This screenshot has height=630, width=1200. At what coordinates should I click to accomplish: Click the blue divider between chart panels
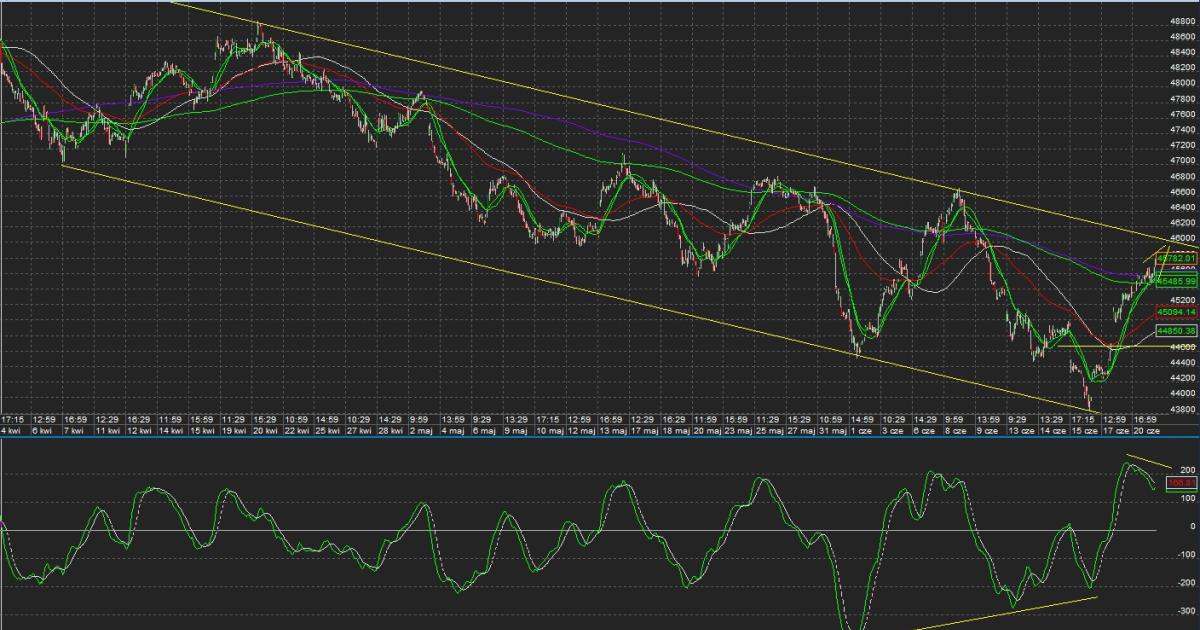point(600,437)
